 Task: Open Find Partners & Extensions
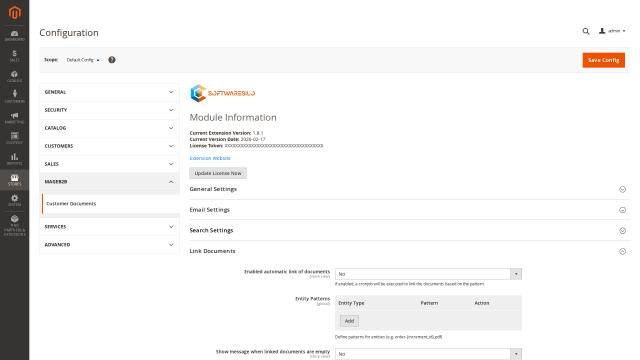pyautogui.click(x=14, y=225)
